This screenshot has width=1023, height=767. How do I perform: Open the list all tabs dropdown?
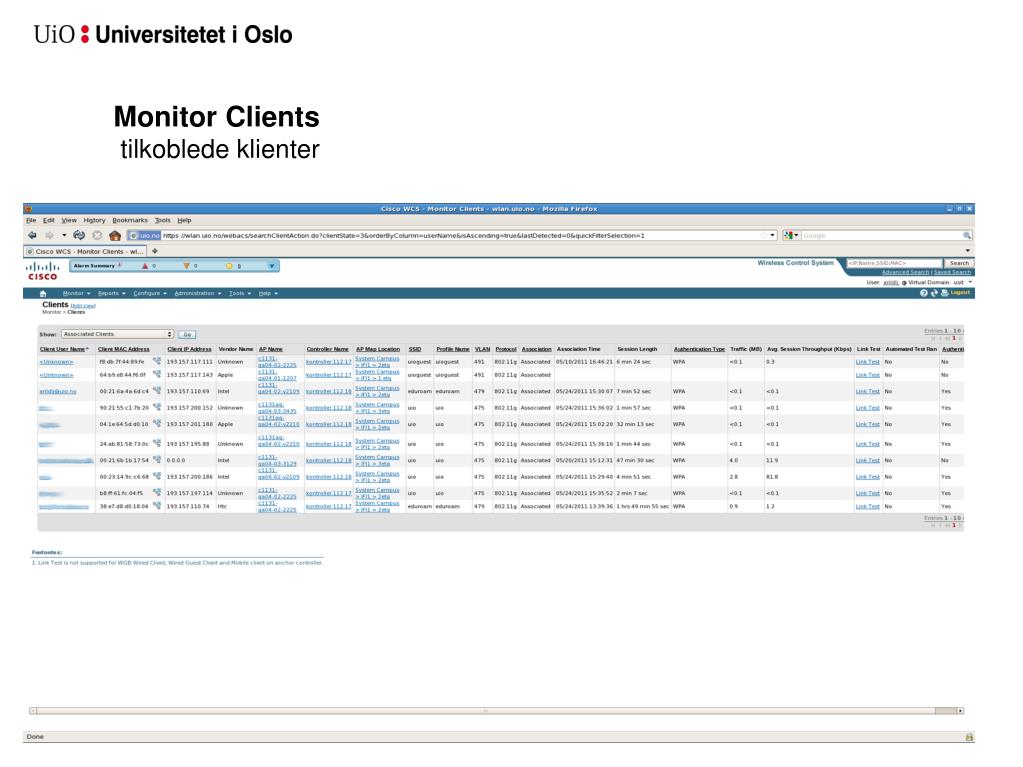(968, 251)
